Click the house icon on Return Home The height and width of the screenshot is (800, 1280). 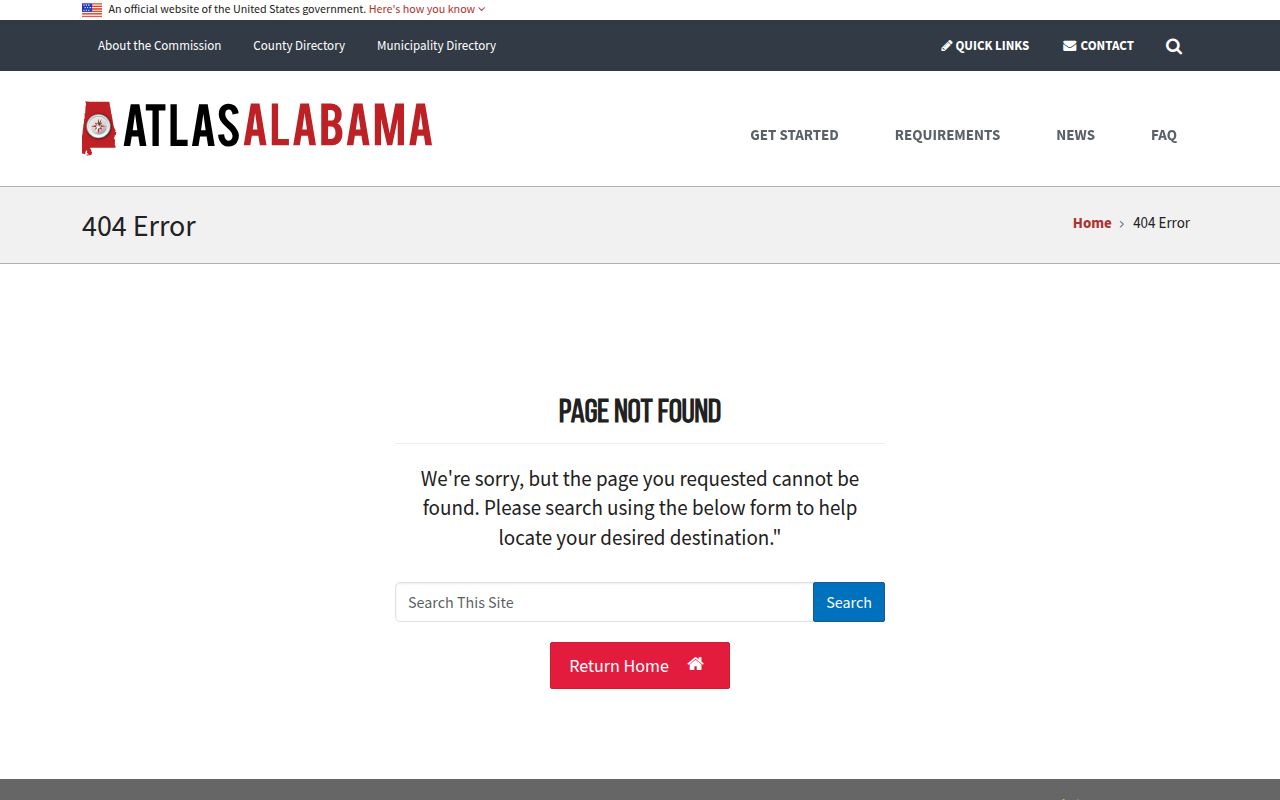point(696,664)
